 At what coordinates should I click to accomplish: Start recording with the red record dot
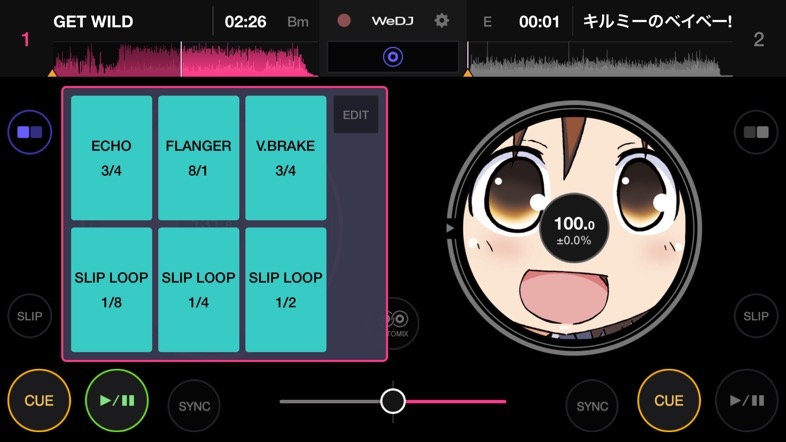click(344, 21)
